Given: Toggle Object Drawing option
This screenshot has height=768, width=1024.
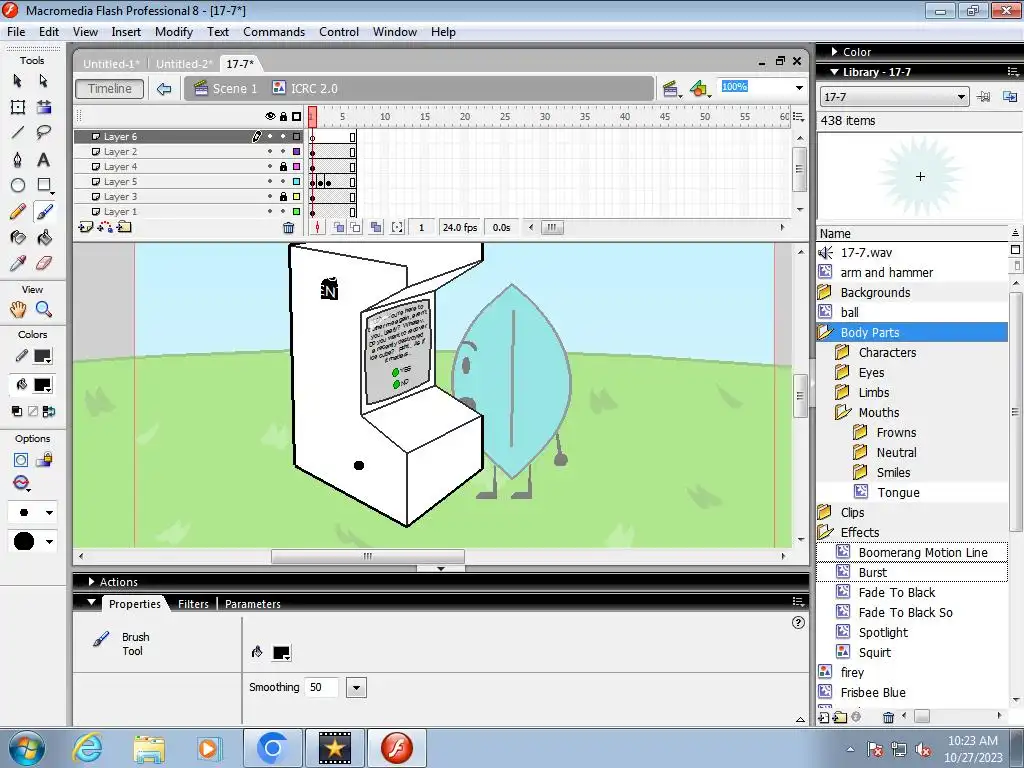Looking at the screenshot, I should pos(21,460).
